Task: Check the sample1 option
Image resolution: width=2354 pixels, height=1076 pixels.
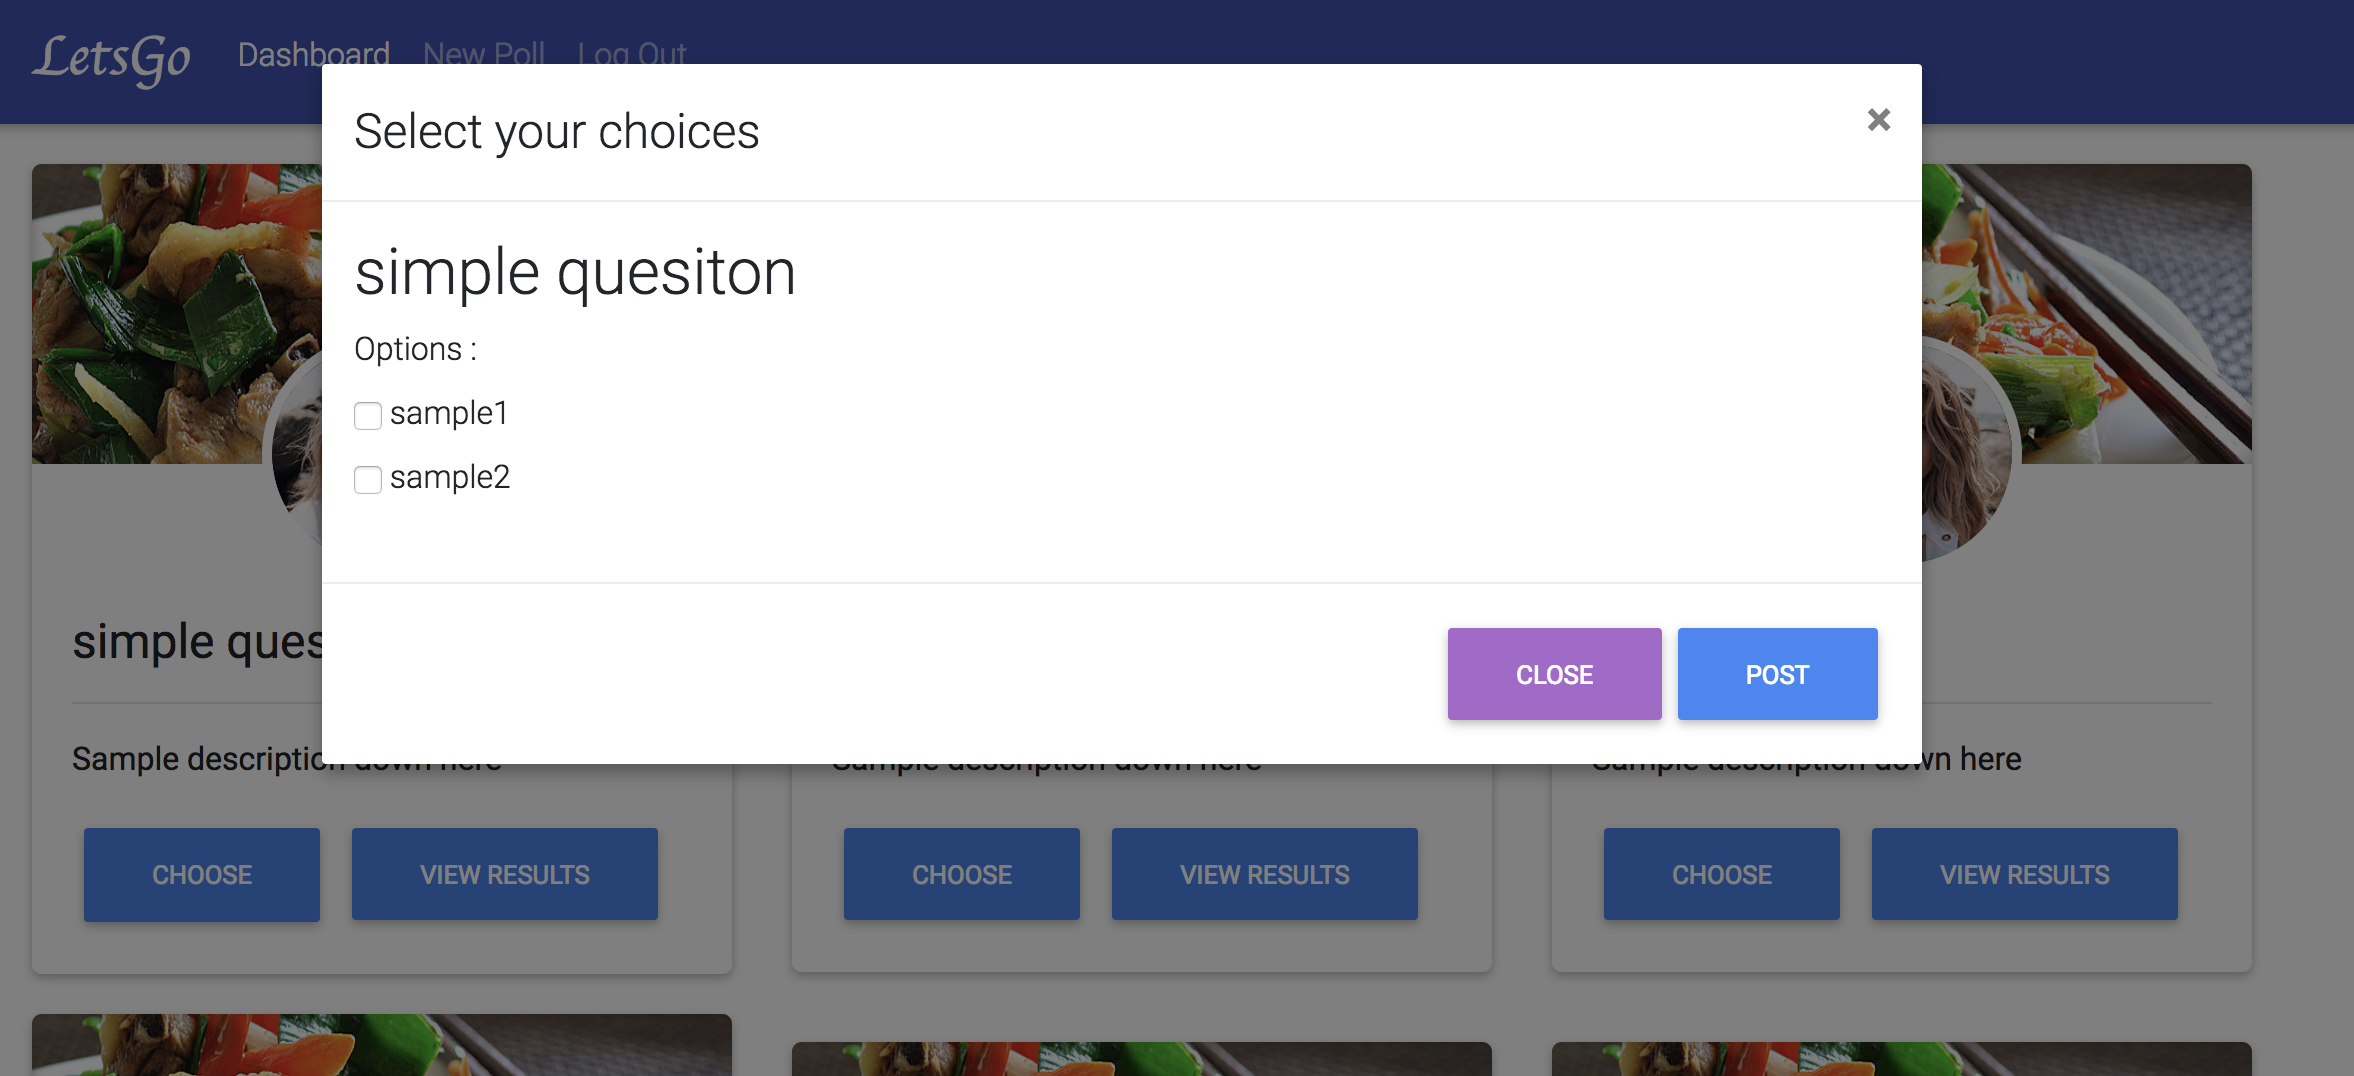Action: 368,415
